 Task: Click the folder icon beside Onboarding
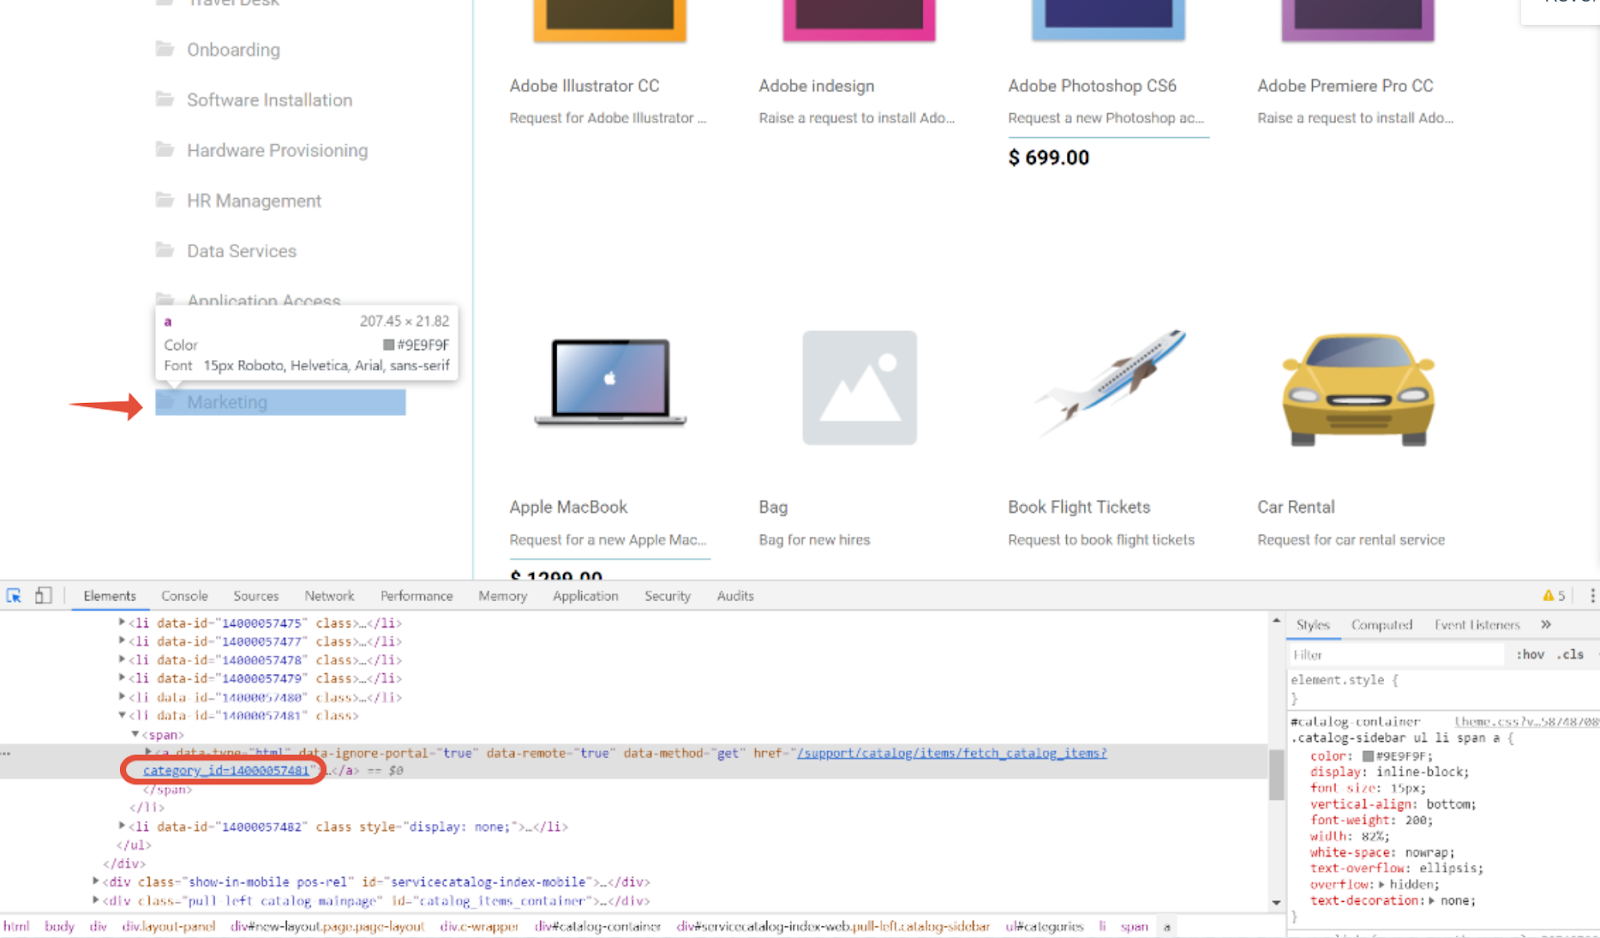click(x=165, y=49)
